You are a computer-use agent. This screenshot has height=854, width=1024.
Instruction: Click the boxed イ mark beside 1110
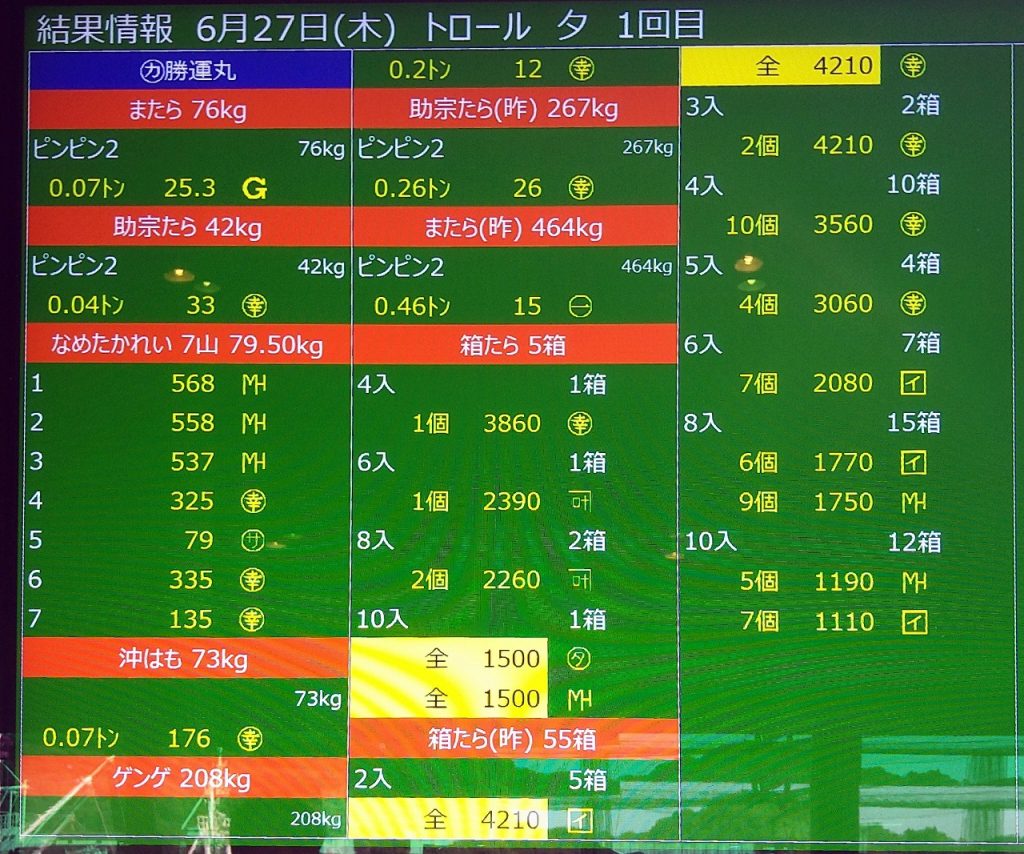coord(913,622)
